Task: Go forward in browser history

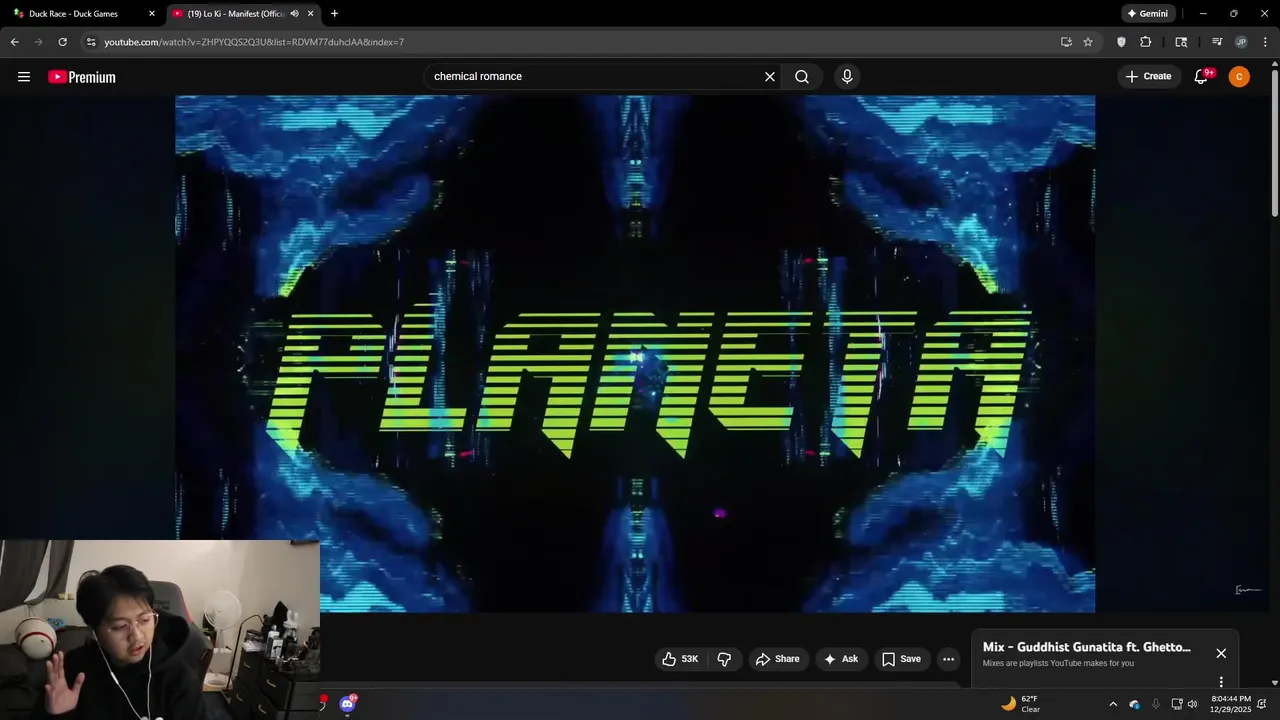Action: click(38, 42)
